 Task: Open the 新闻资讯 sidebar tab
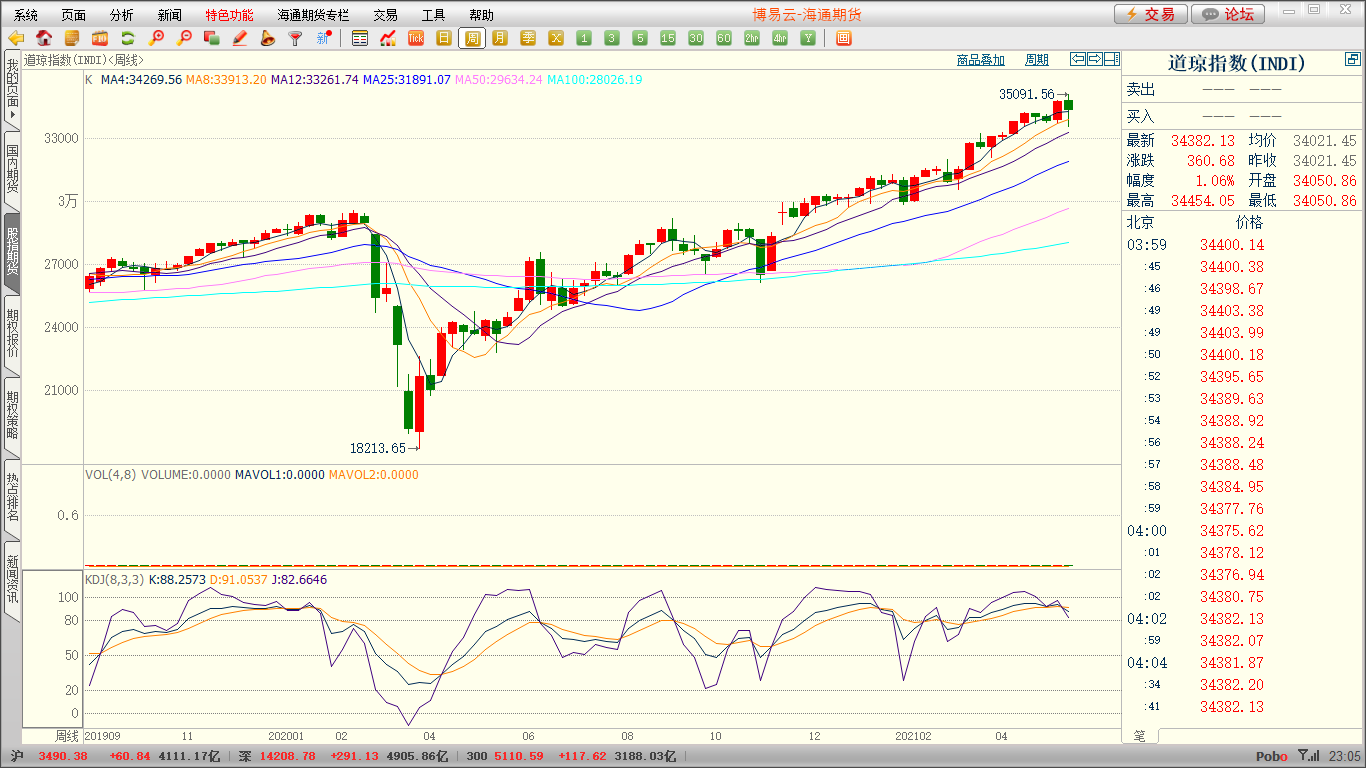coord(12,579)
